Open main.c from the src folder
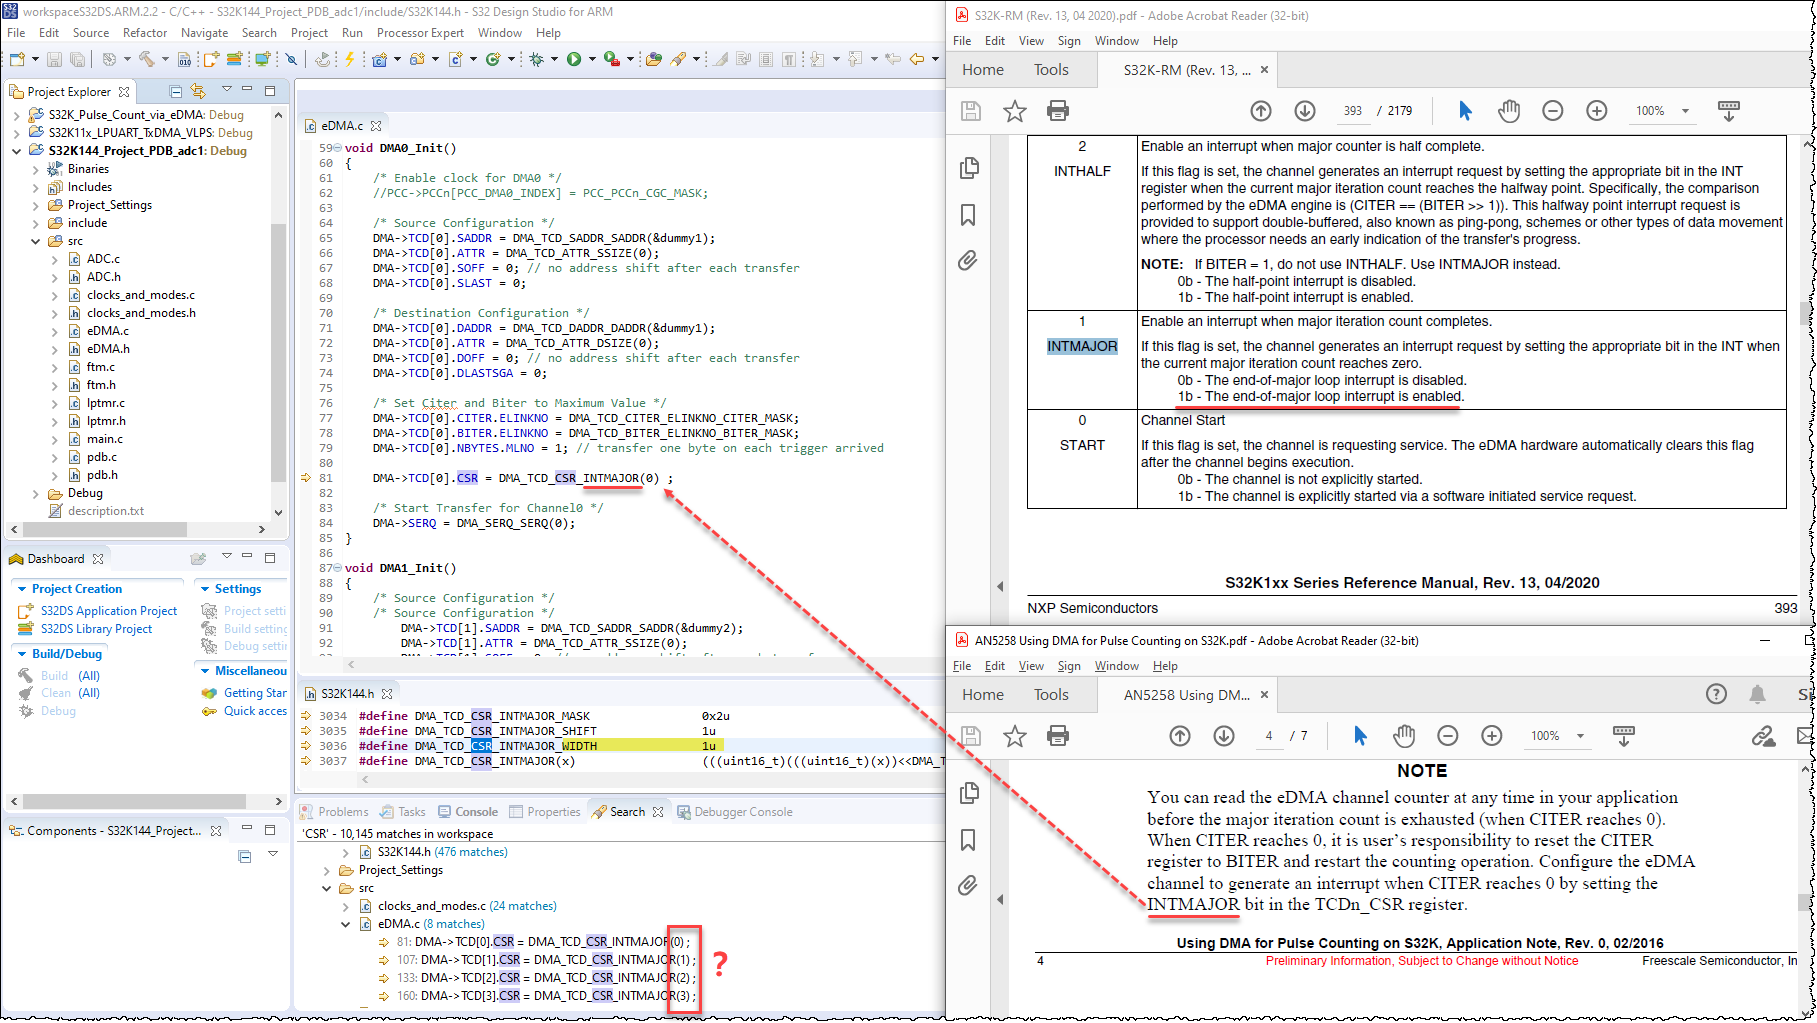The image size is (1817, 1023). 104,439
